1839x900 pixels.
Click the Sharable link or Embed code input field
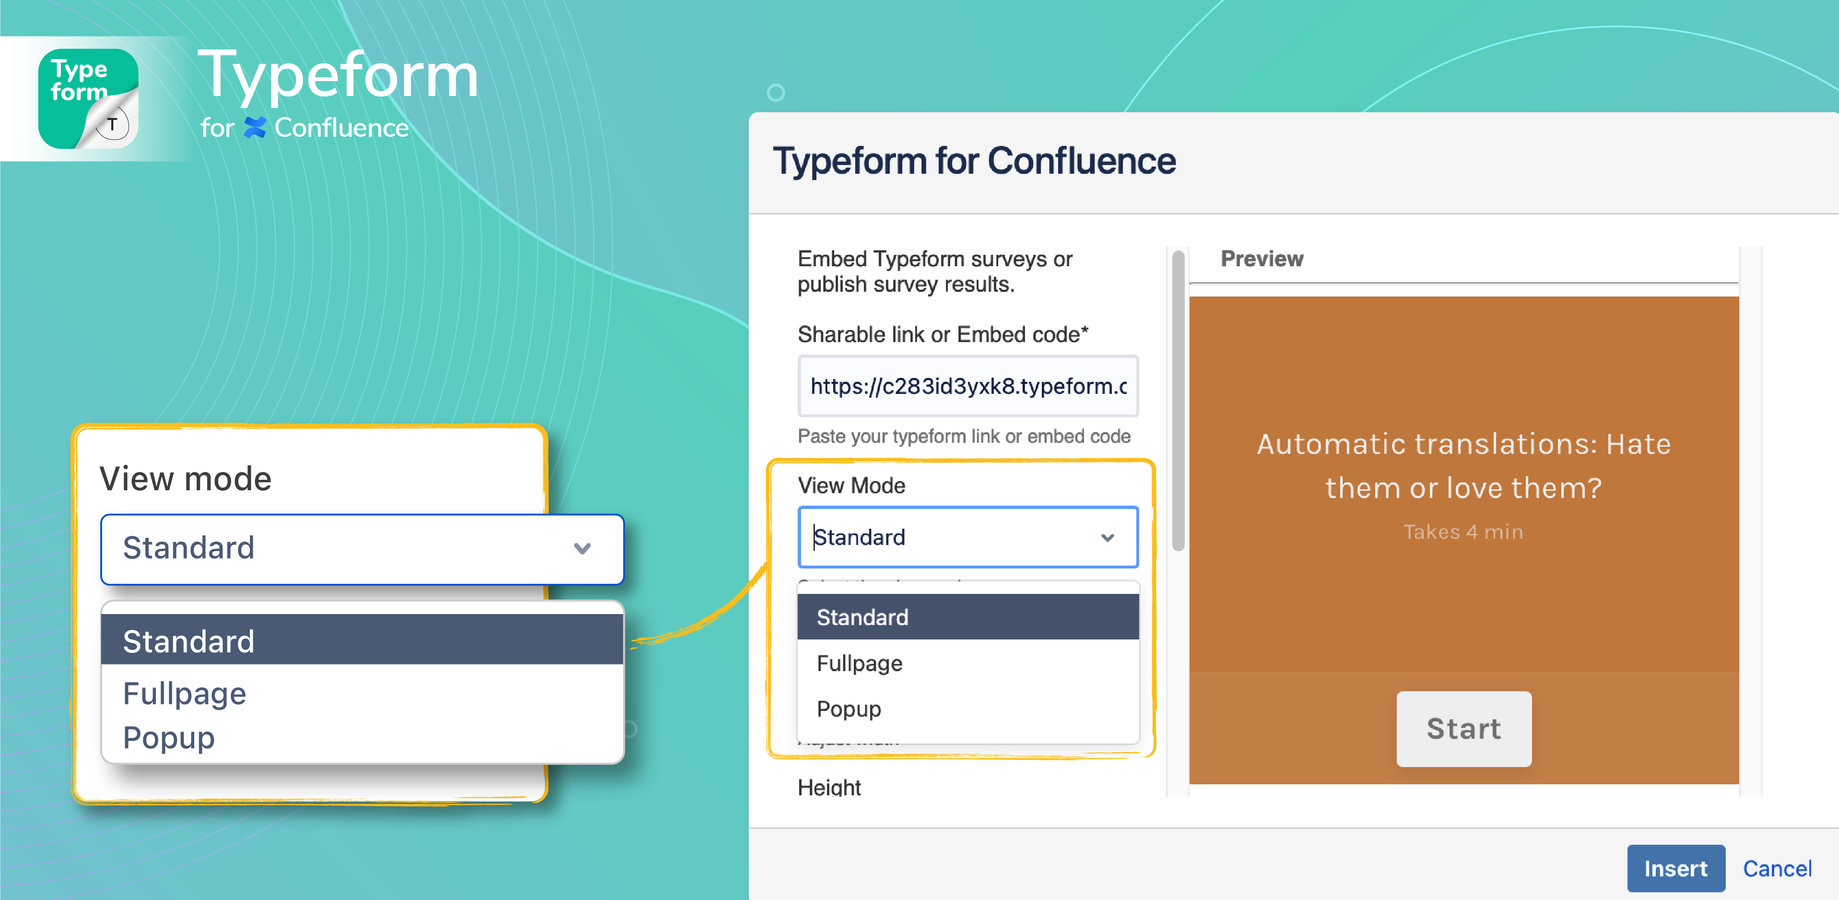[968, 386]
